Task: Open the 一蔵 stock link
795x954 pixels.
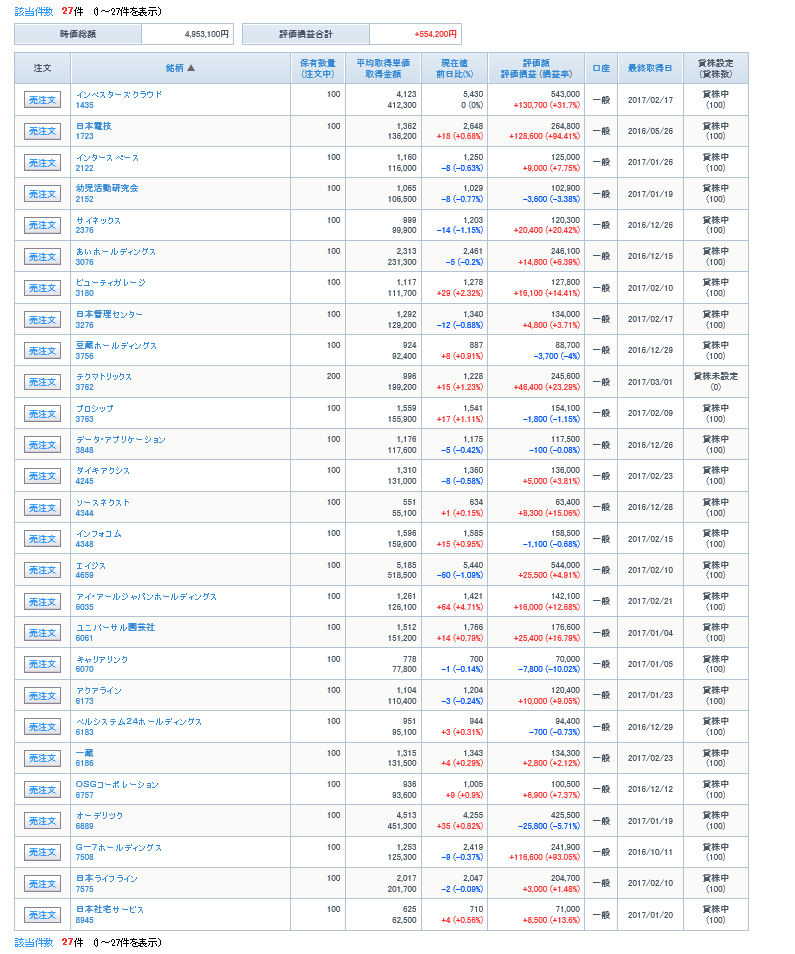Action: [x=85, y=753]
